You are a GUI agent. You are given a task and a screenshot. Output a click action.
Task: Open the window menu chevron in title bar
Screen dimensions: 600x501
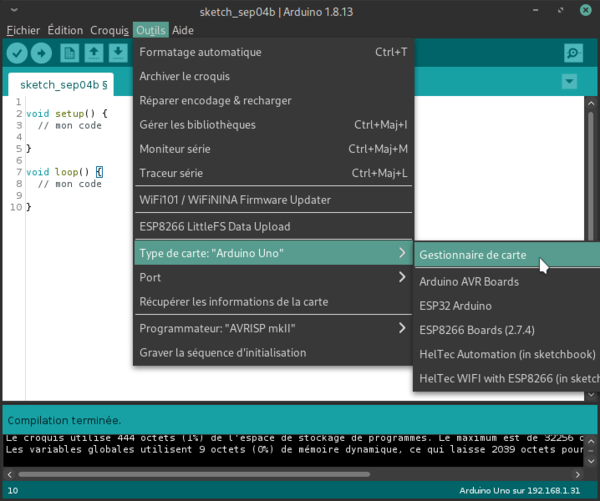click(14, 10)
